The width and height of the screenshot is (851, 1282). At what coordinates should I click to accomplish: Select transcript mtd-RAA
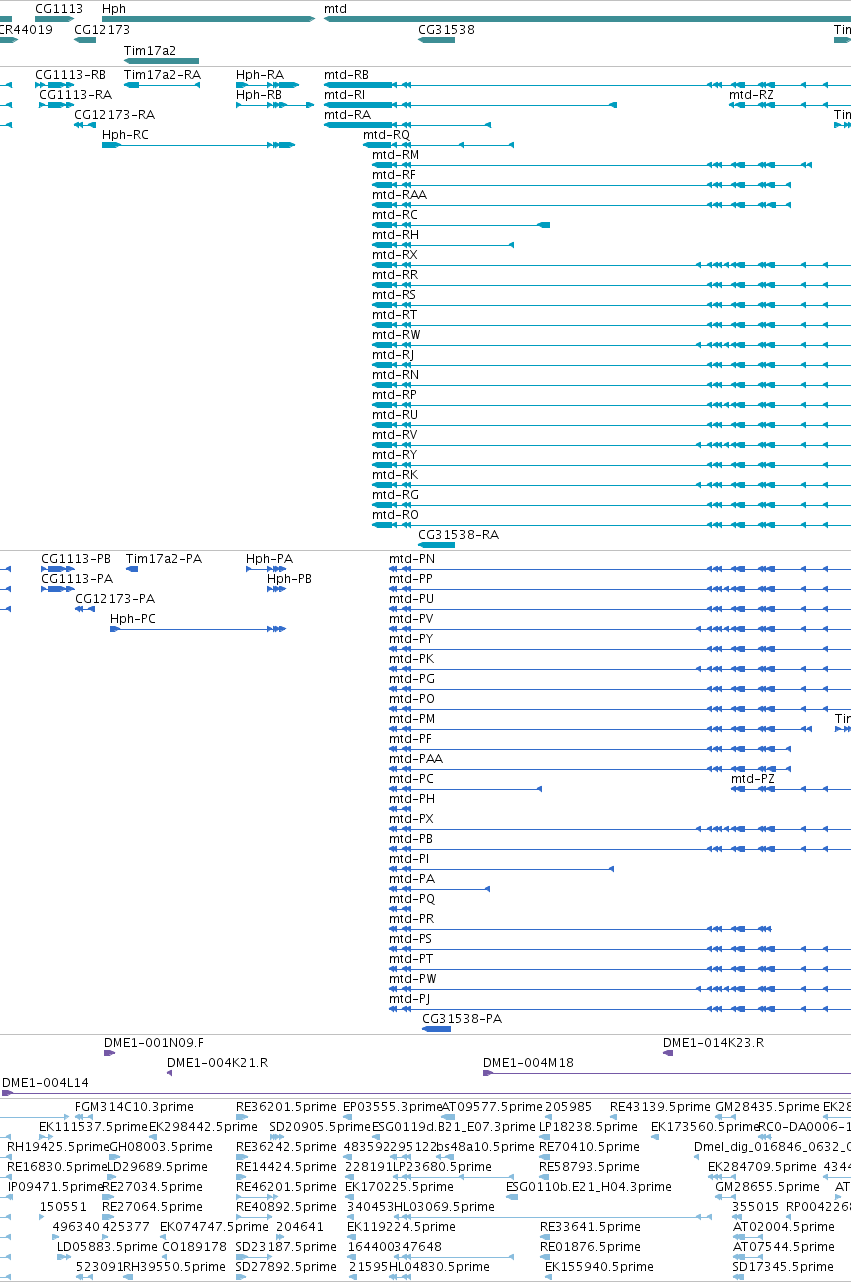tap(399, 195)
